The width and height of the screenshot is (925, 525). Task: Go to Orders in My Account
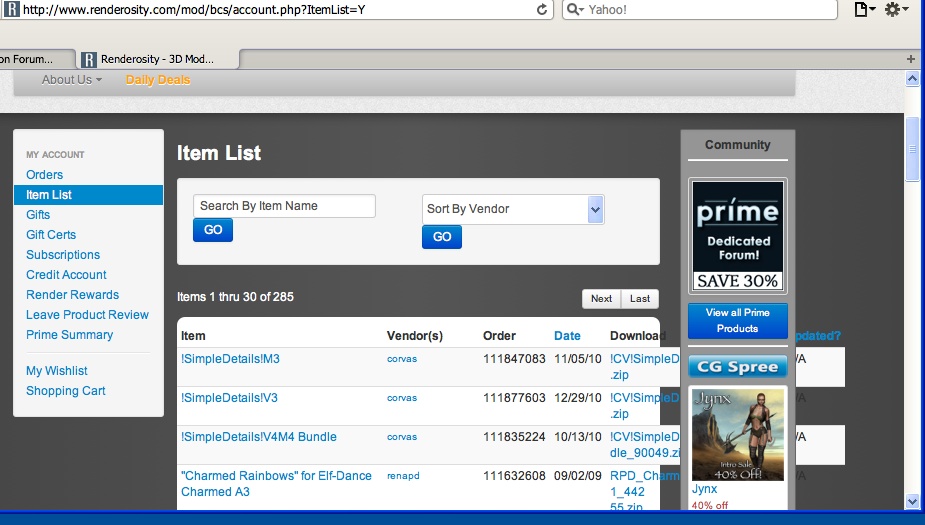click(44, 175)
